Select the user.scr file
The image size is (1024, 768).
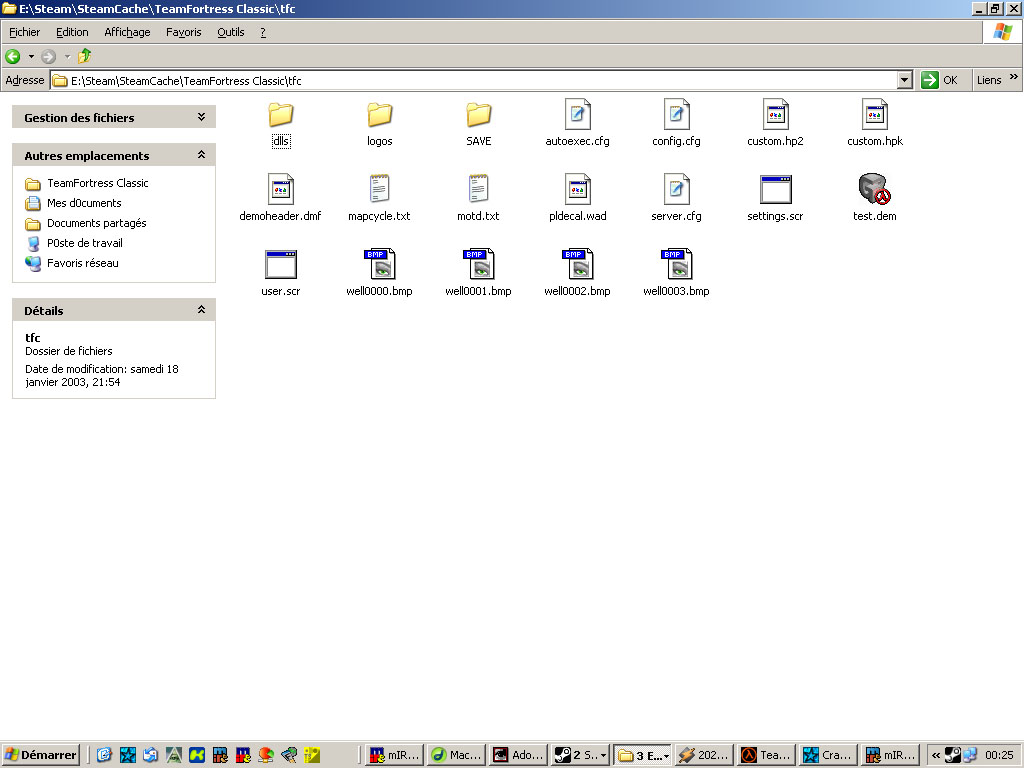click(x=281, y=273)
